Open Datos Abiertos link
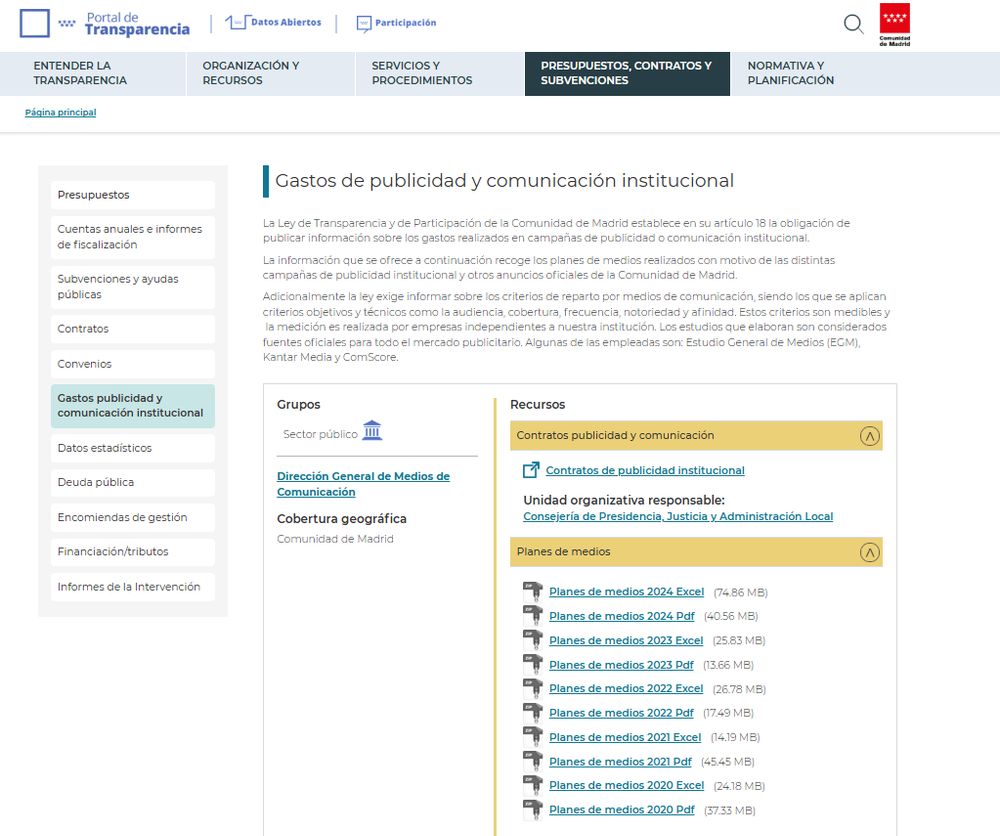 286,22
